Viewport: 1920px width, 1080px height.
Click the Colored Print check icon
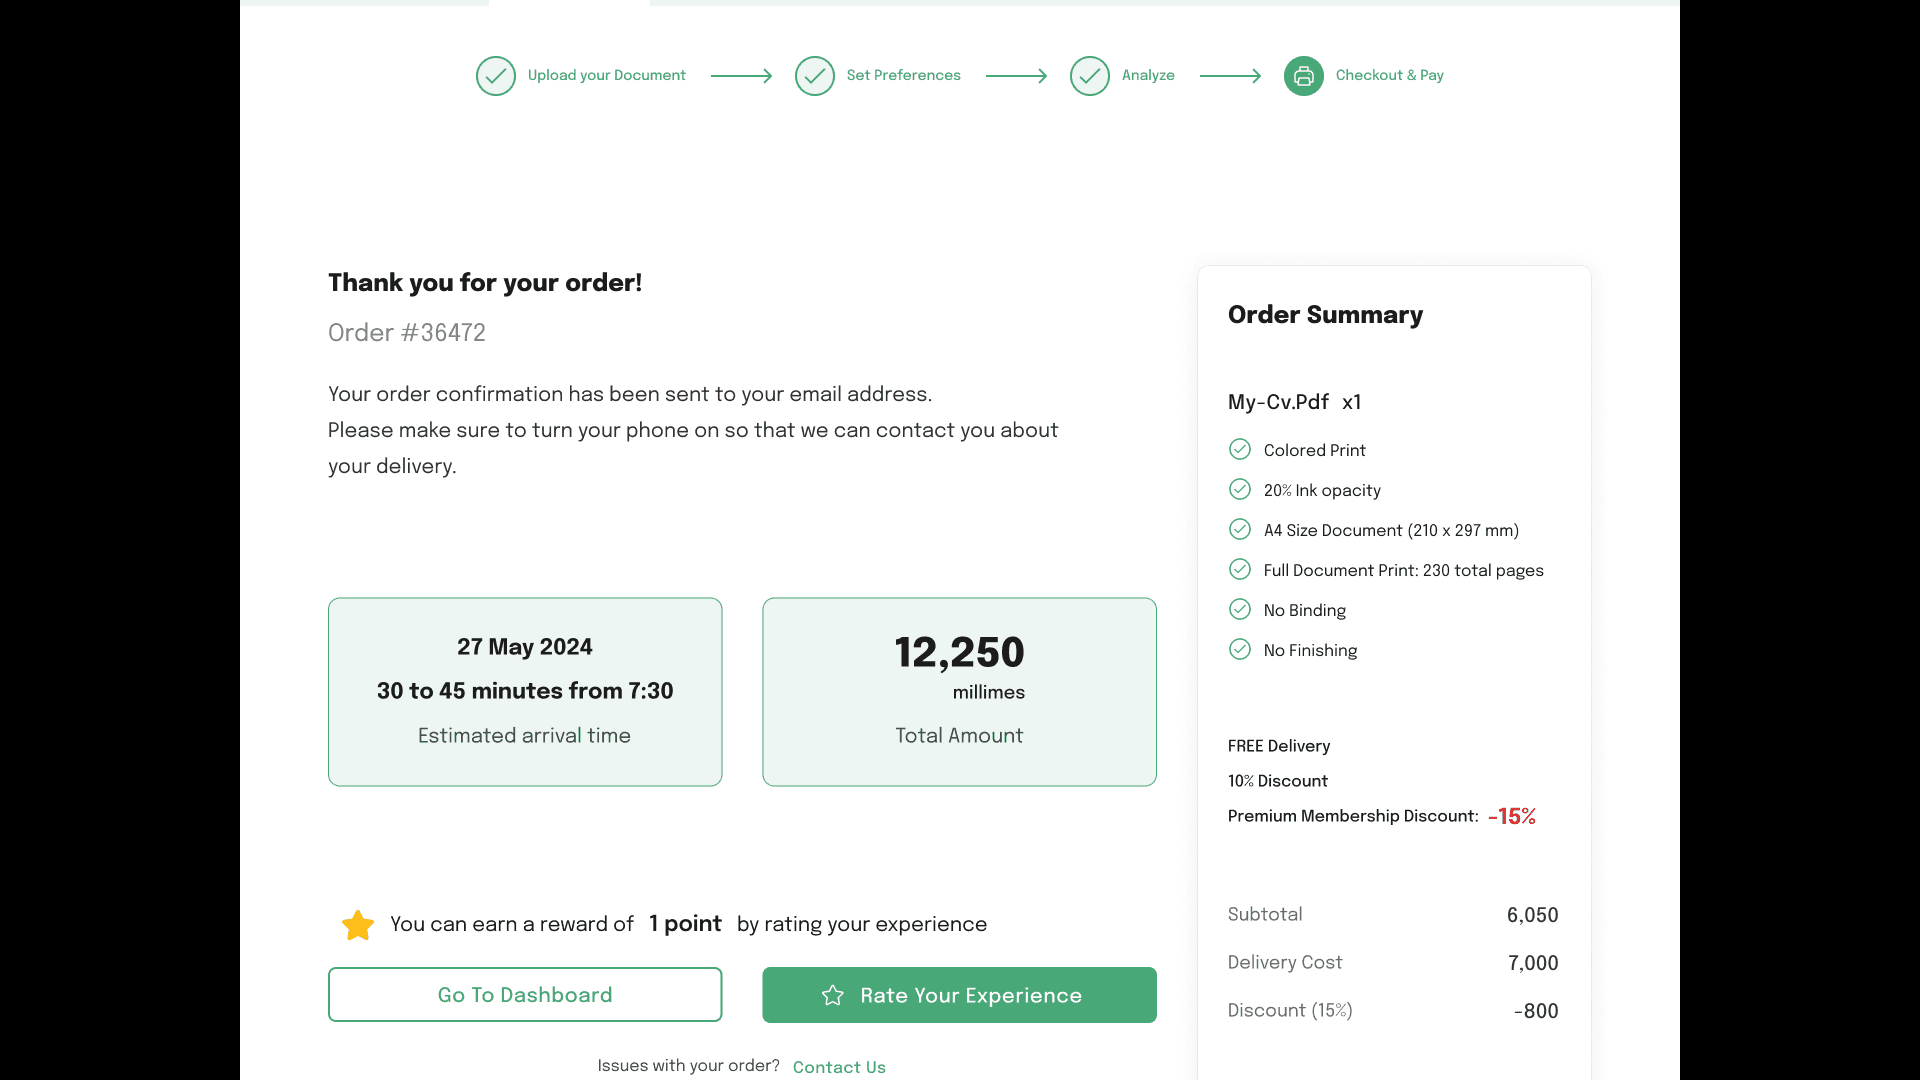(x=1239, y=450)
